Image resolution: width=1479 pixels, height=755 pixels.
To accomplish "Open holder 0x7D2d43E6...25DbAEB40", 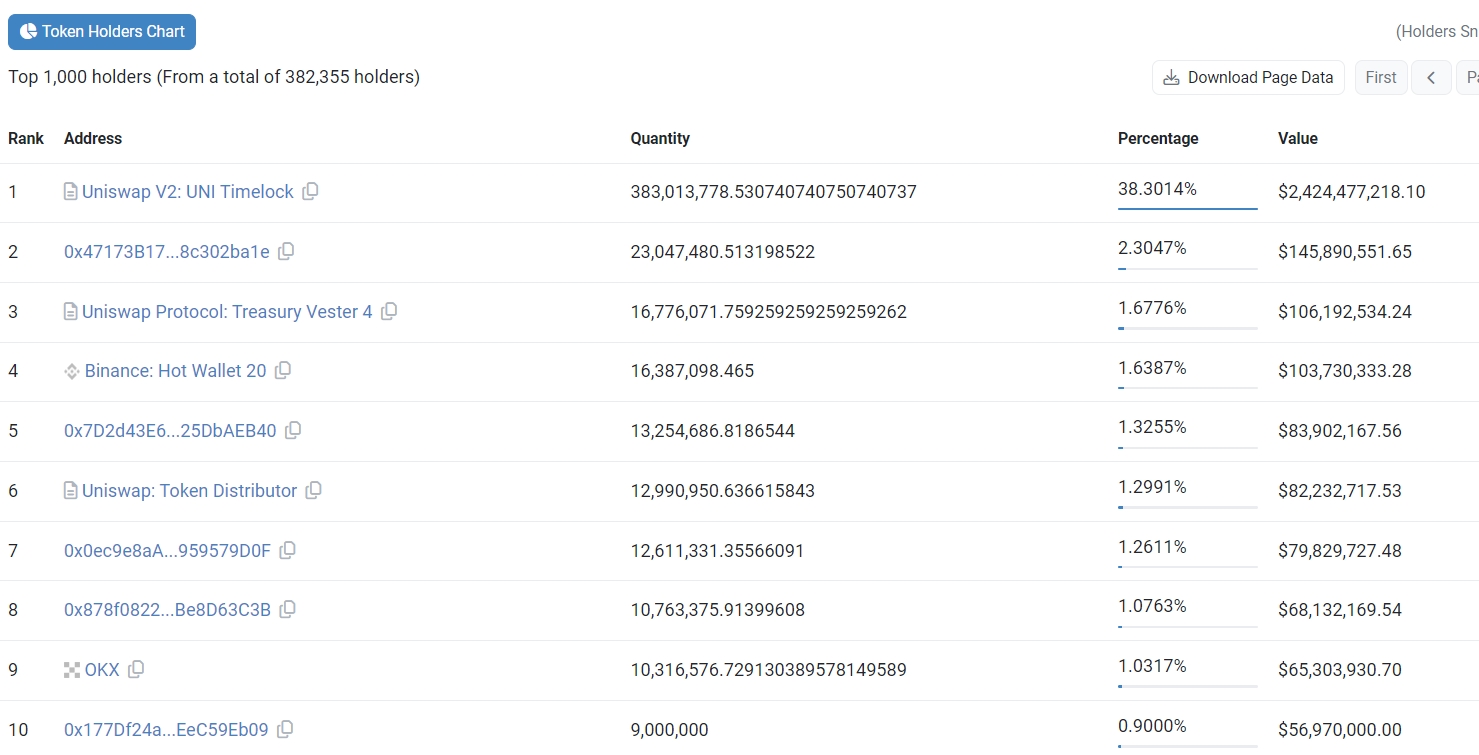I will click(170, 430).
